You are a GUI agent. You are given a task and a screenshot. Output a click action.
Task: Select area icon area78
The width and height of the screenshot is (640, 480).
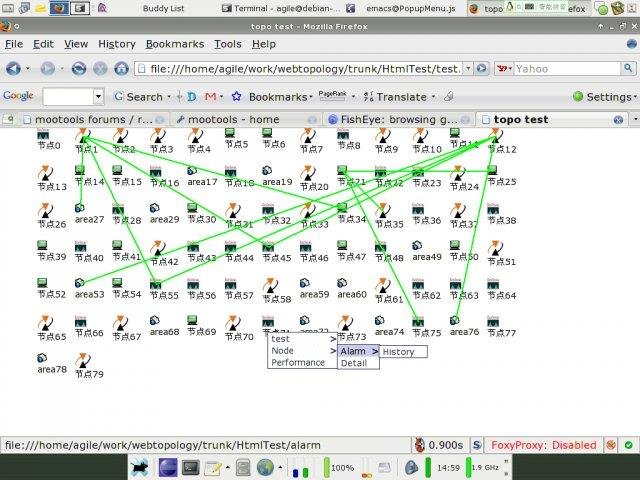(42, 358)
